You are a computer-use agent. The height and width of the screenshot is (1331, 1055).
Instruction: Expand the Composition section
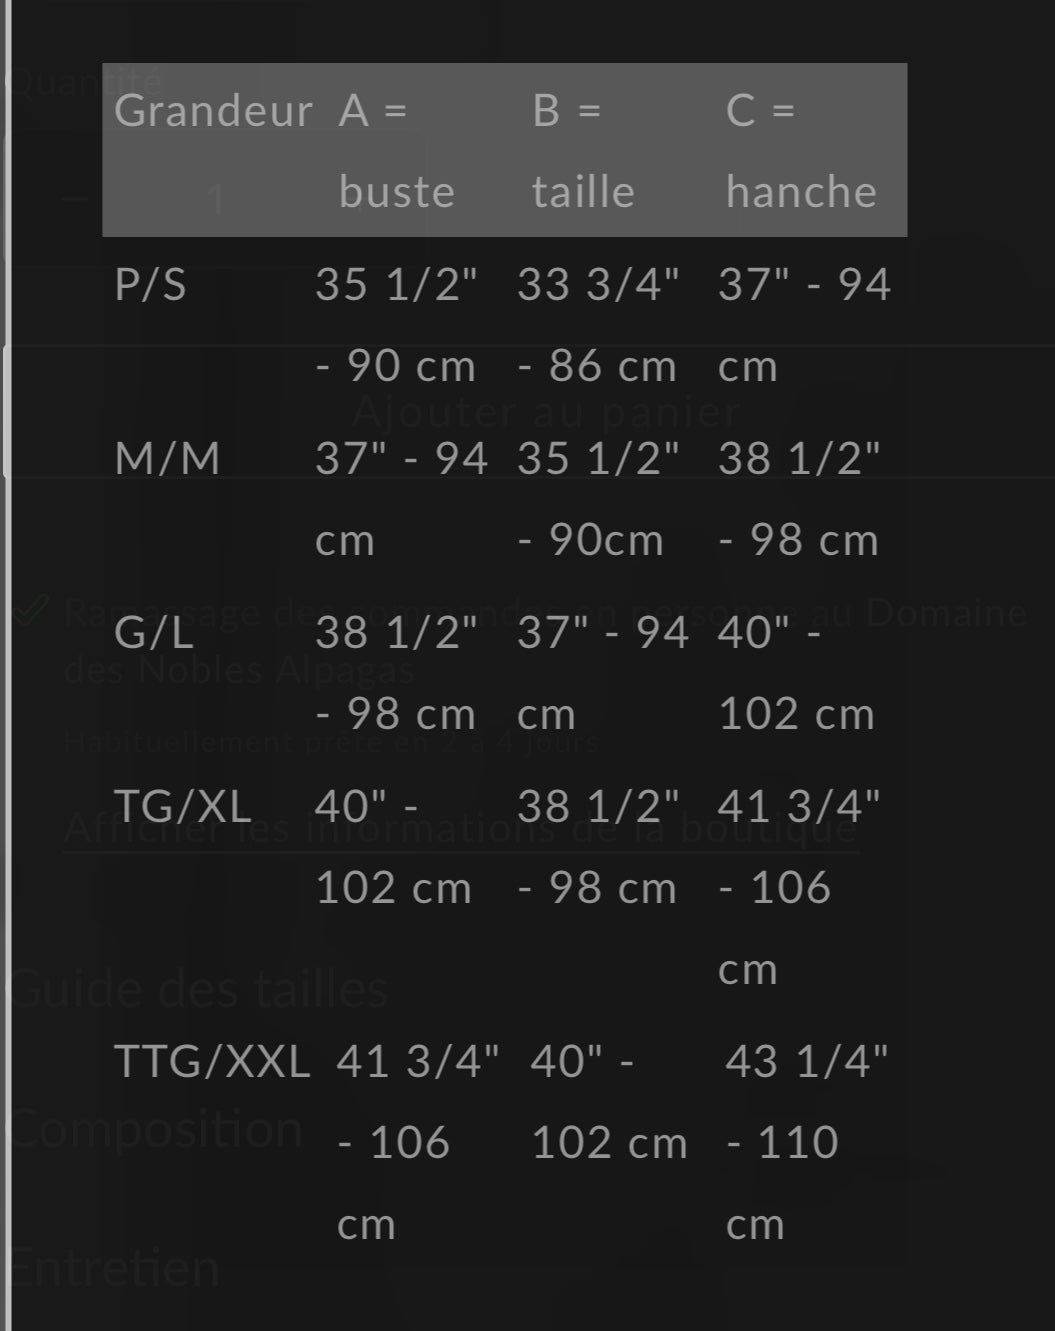(155, 1129)
